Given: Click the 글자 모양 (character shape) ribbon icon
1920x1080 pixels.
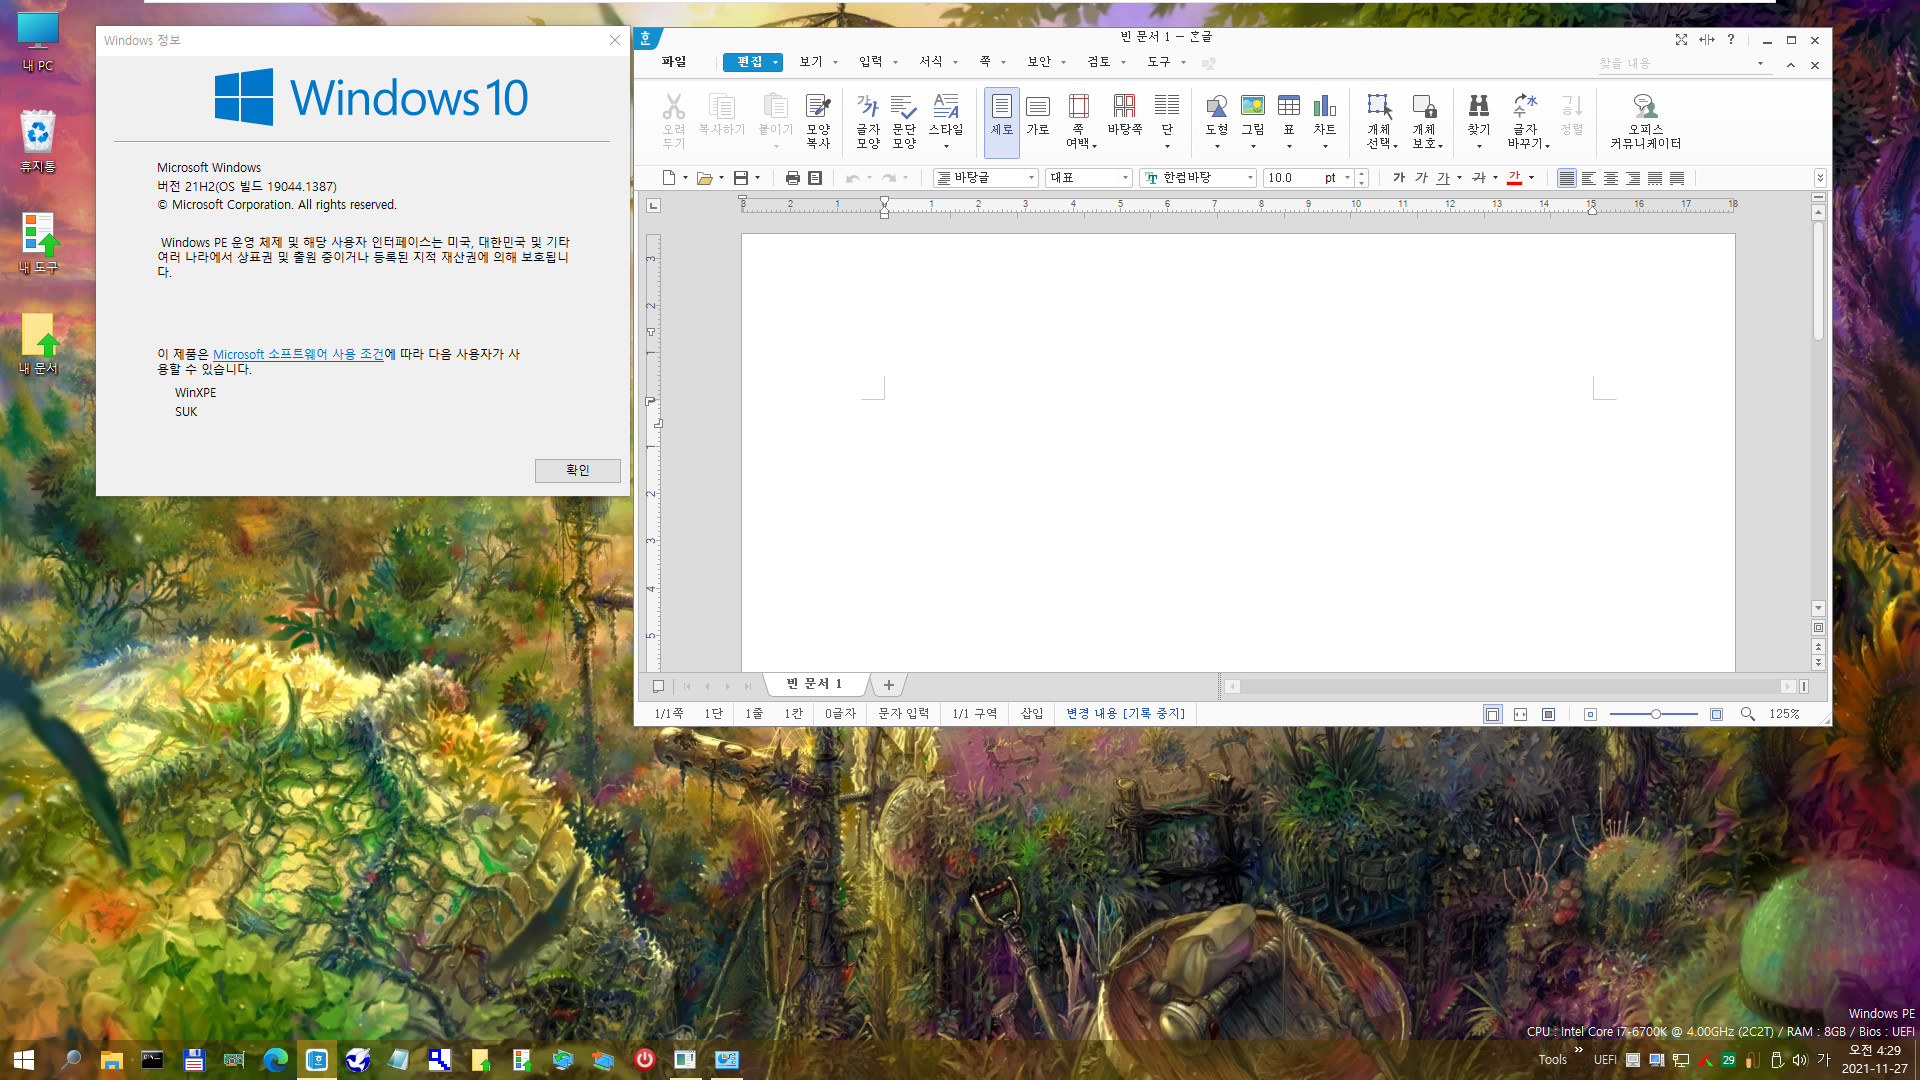Looking at the screenshot, I should 867,121.
